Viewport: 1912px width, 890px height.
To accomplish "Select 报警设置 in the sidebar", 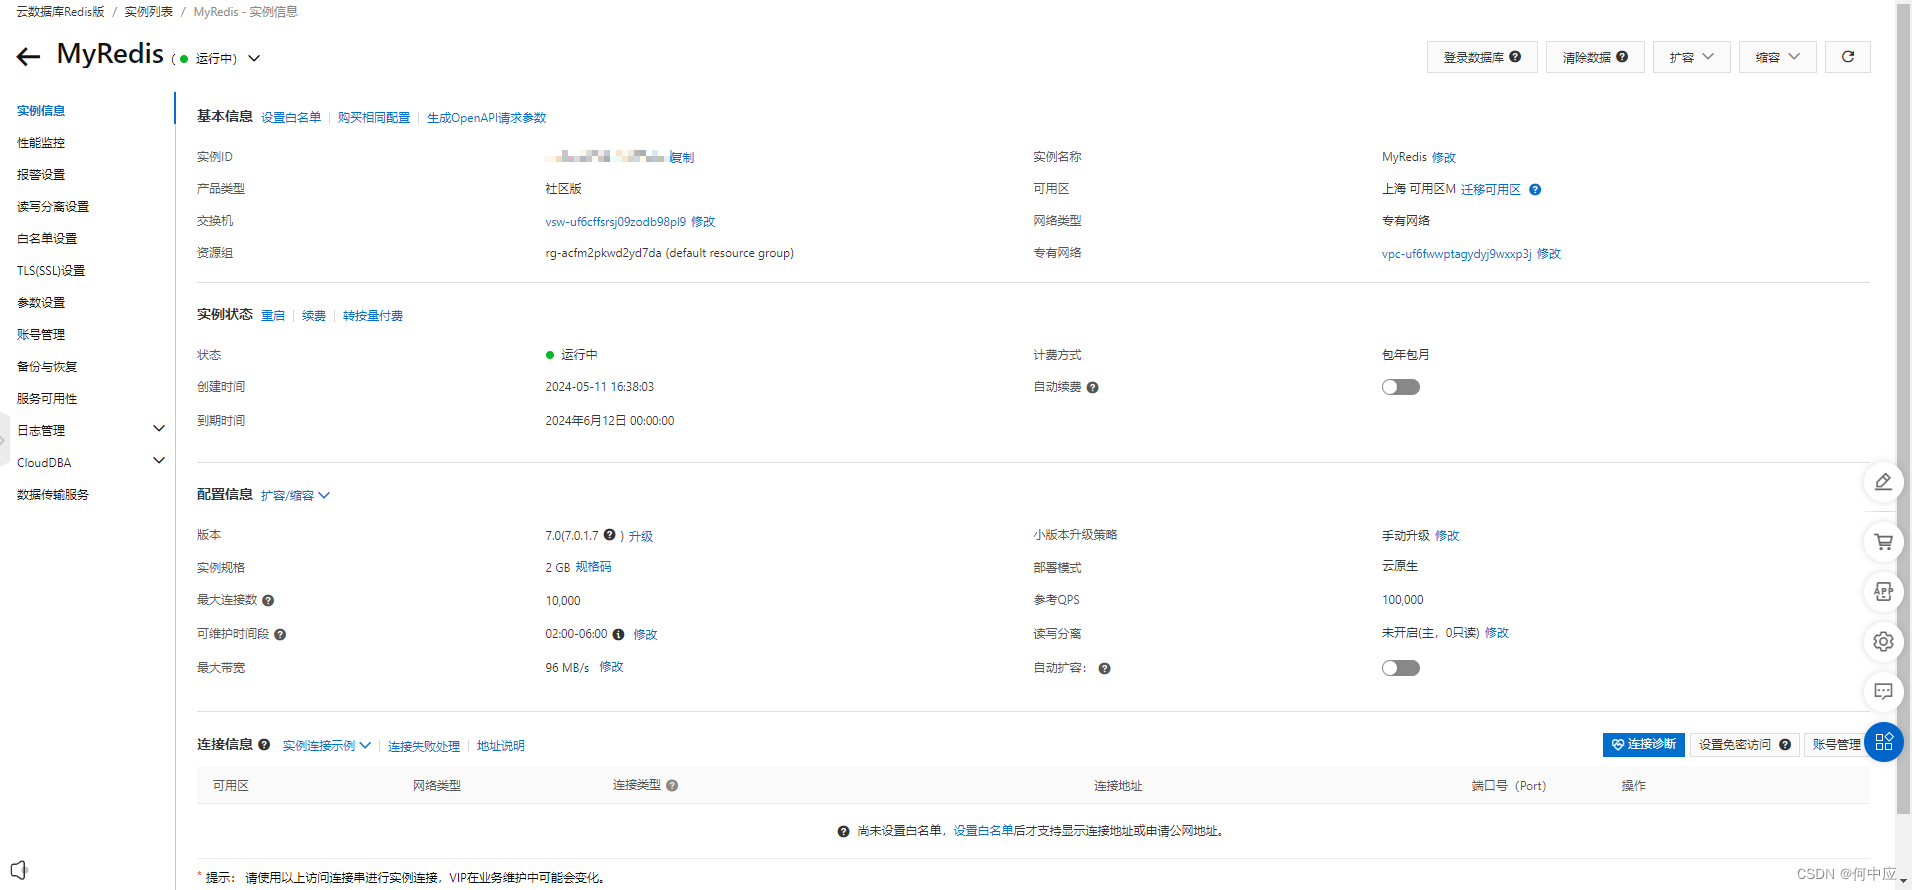I will 41,175.
